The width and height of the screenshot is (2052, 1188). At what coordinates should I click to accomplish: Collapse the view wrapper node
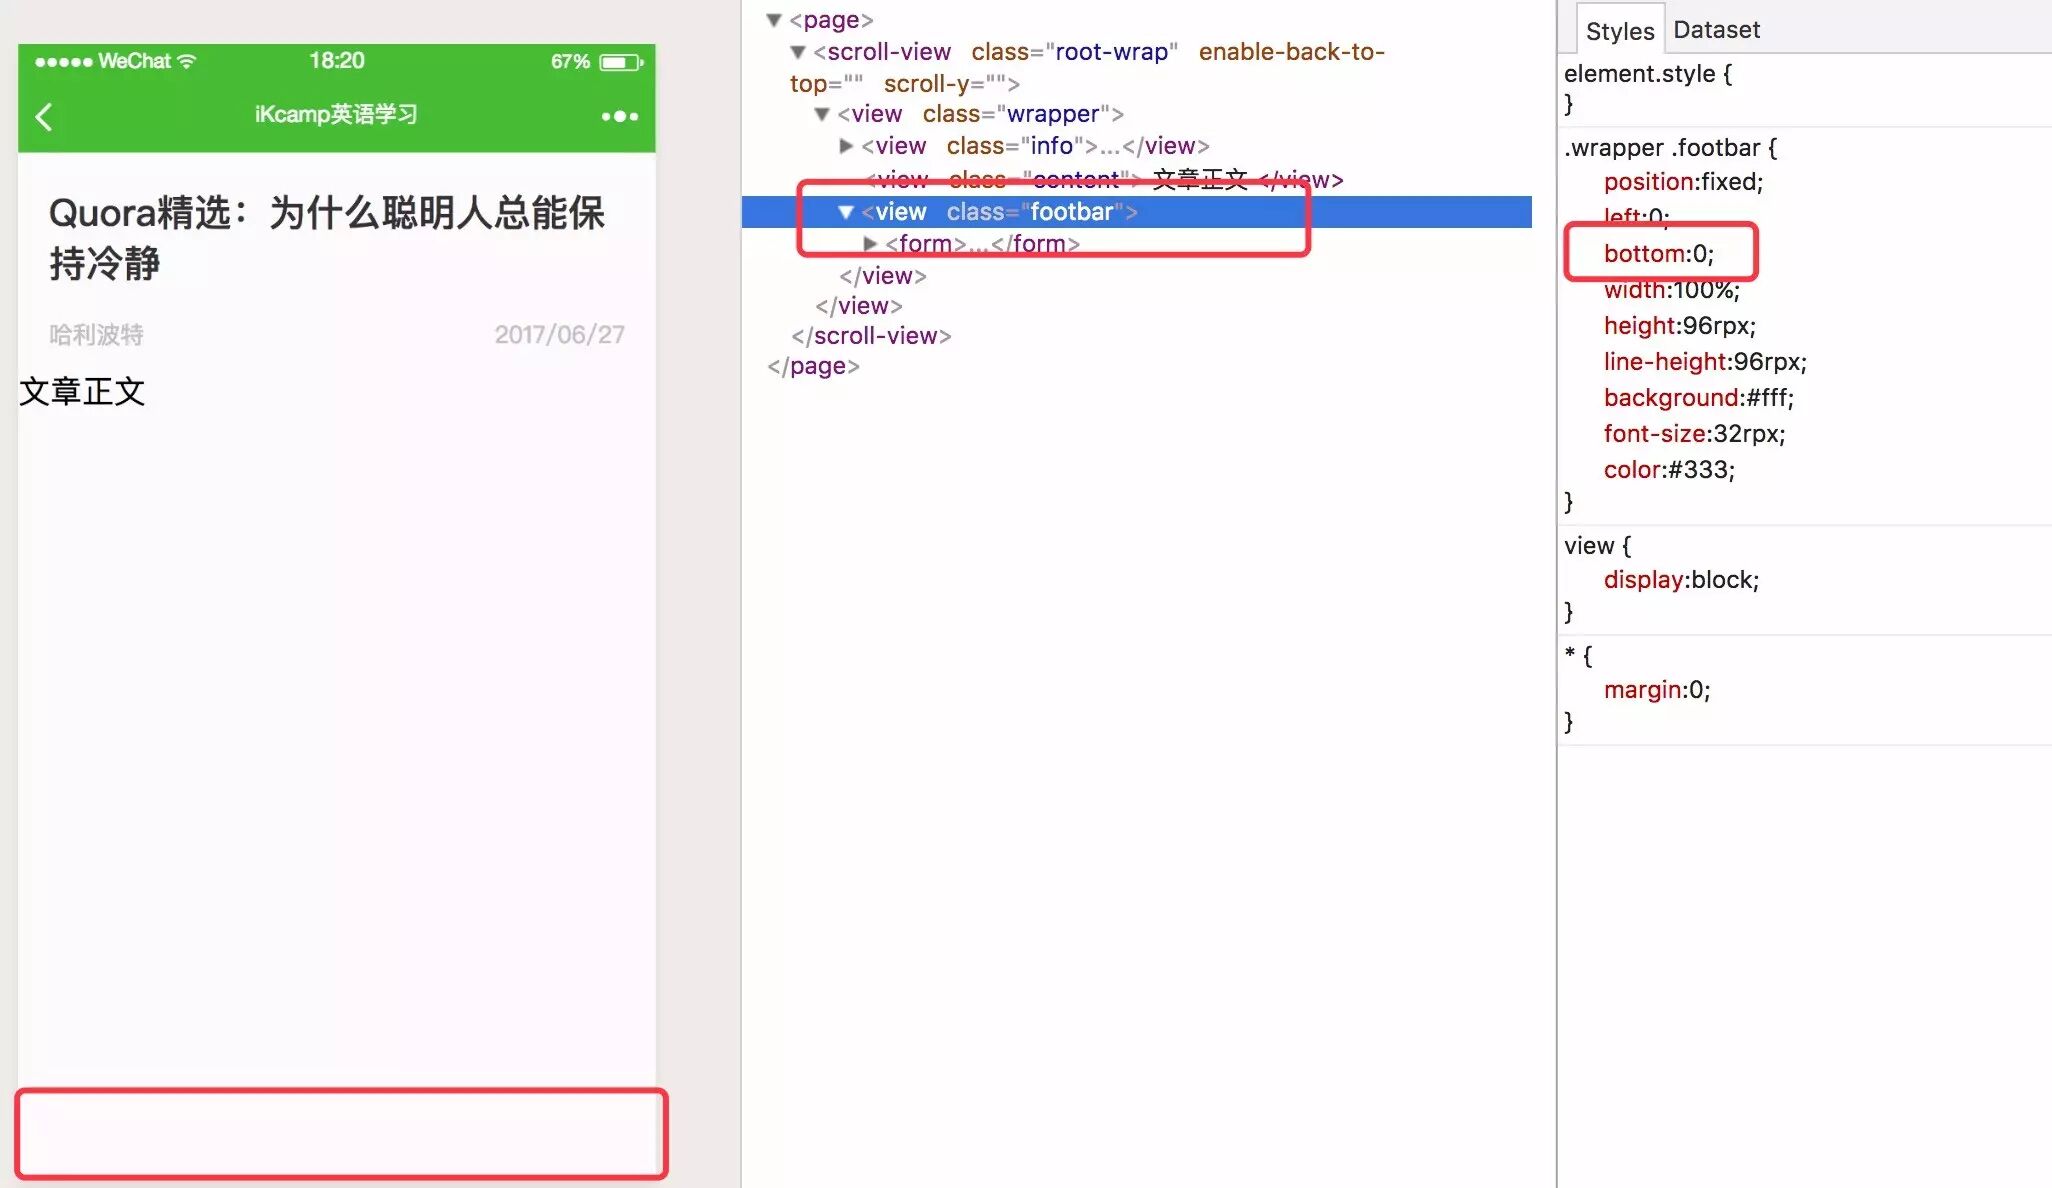pos(822,114)
